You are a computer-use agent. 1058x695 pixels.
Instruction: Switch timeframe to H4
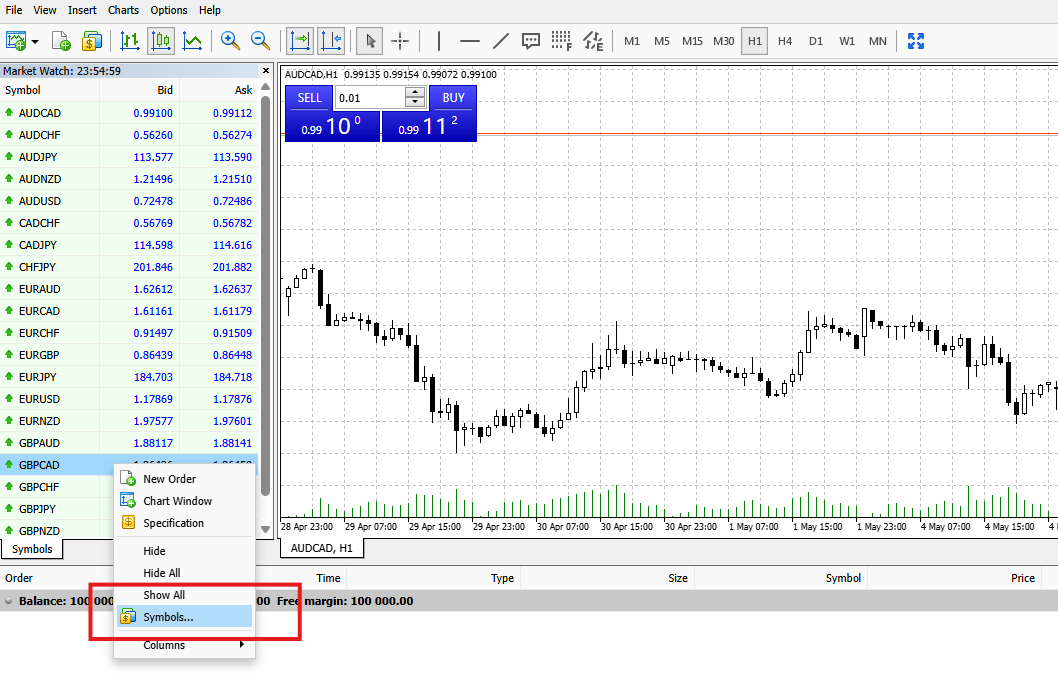point(785,41)
